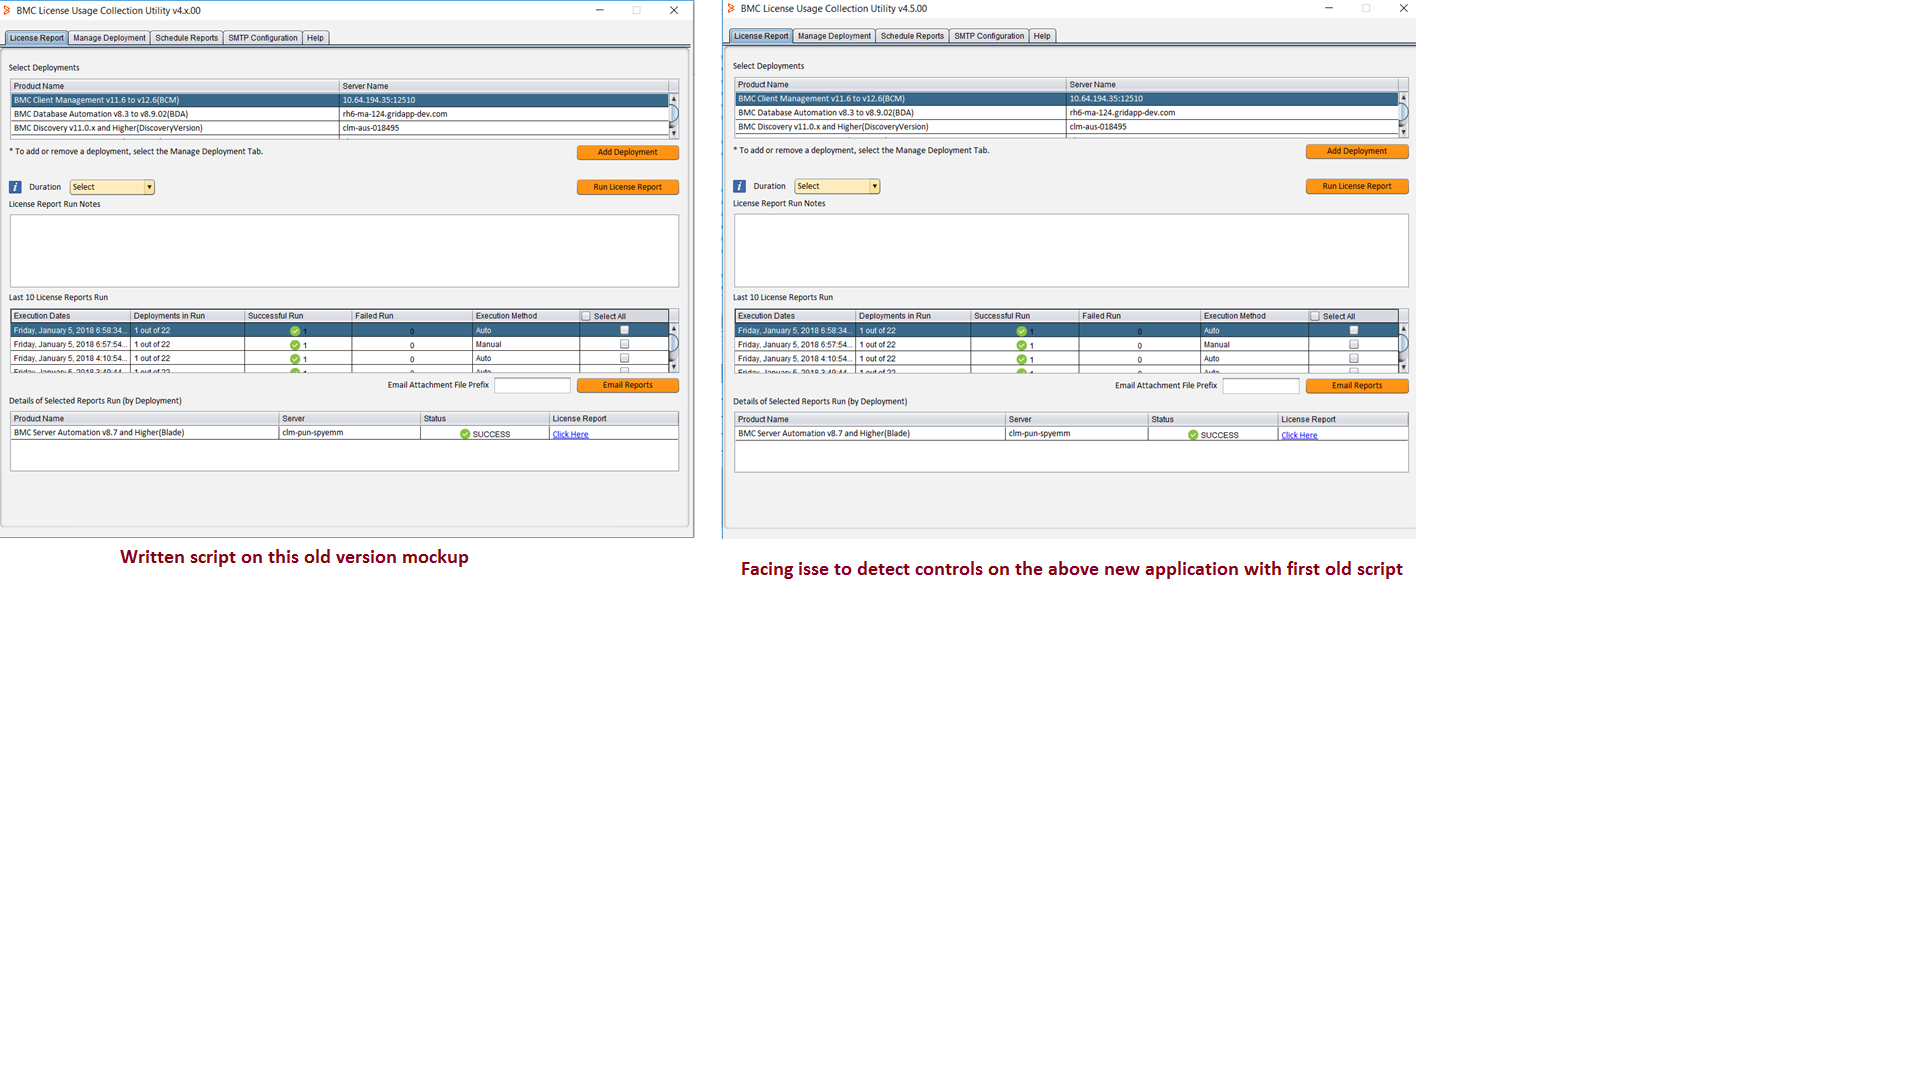
Task: Open Duration dropdown in v4.5.00 window
Action: click(837, 186)
